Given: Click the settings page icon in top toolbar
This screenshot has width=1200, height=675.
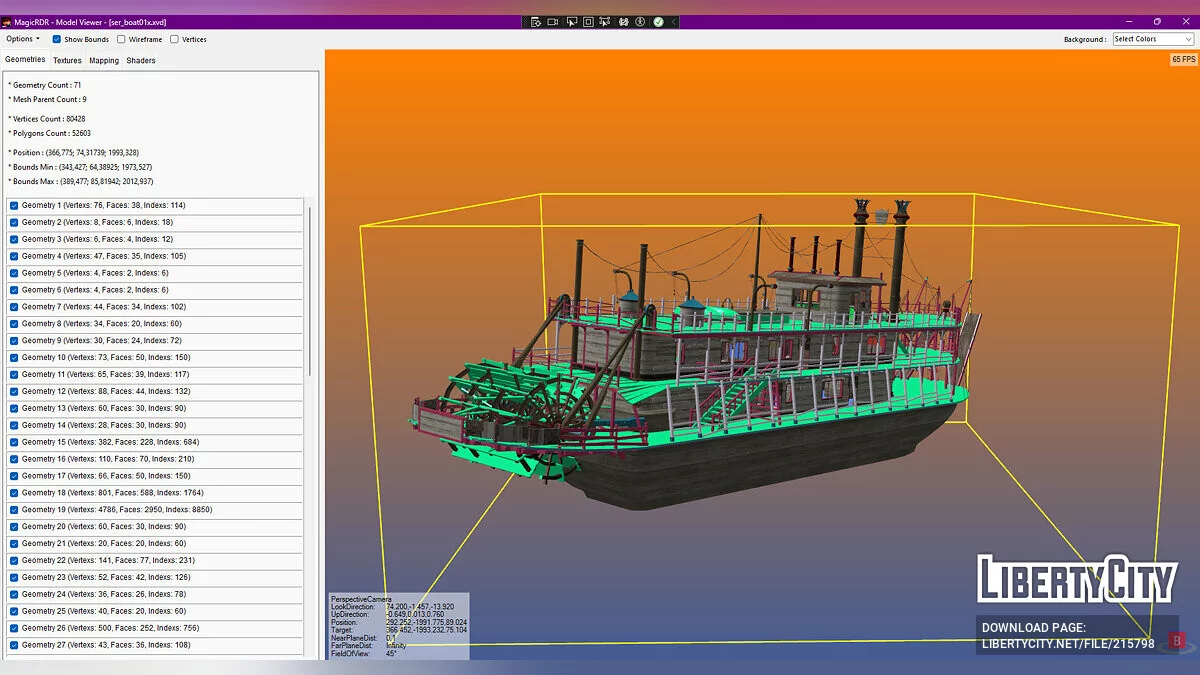Looking at the screenshot, I should [536, 21].
